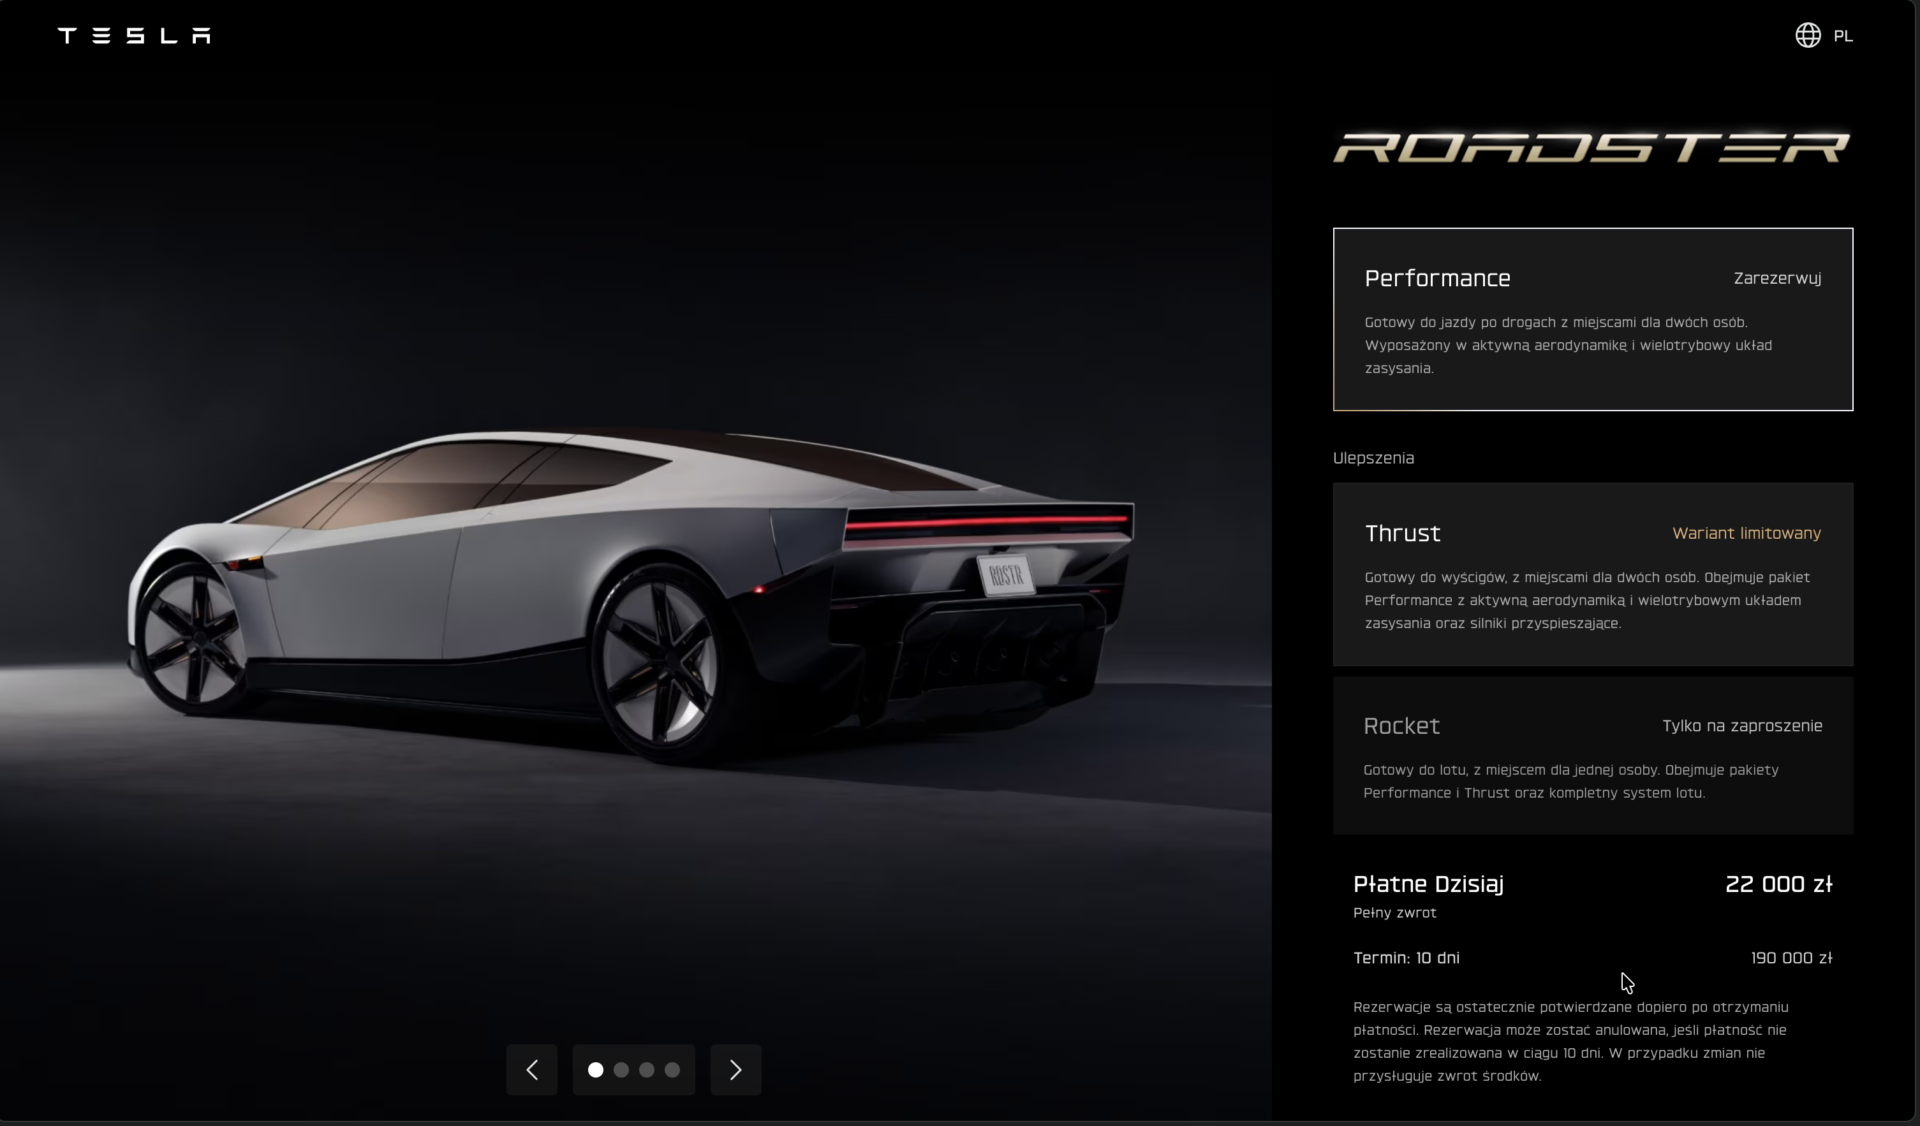1920x1126 pixels.
Task: Select the fourth carousel dot
Action: pyautogui.click(x=672, y=1070)
